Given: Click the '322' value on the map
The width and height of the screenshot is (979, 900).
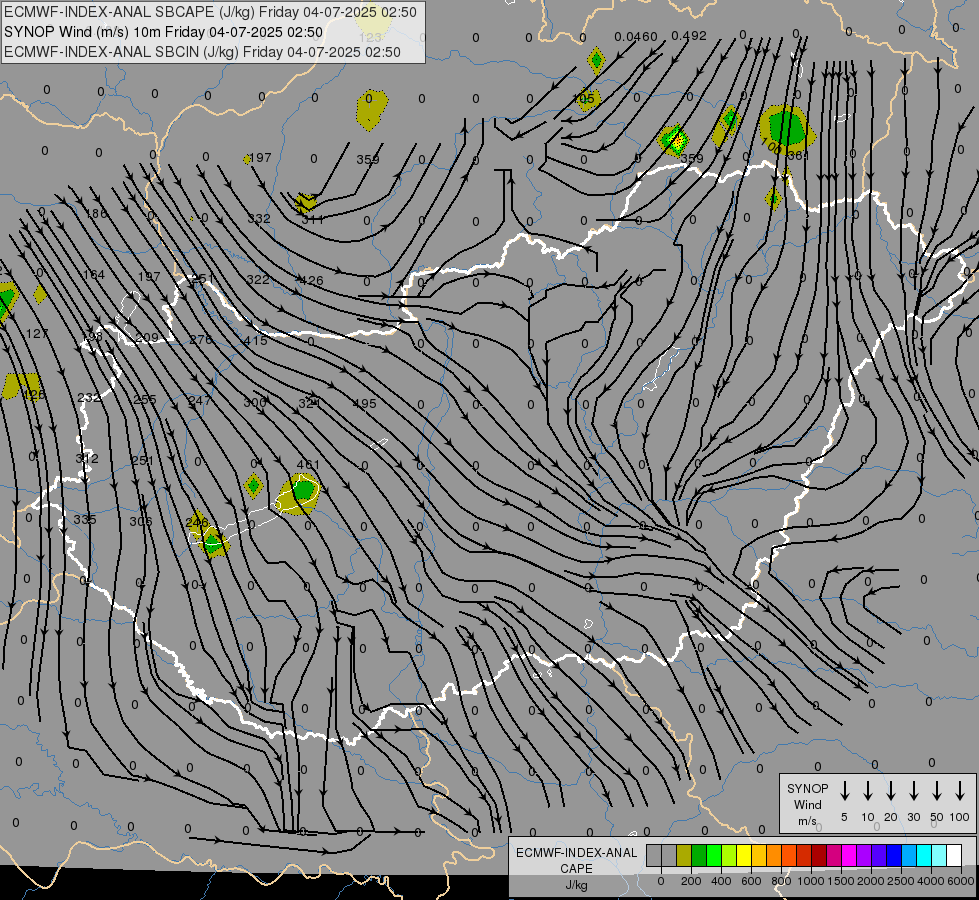Looking at the screenshot, I should tap(258, 279).
